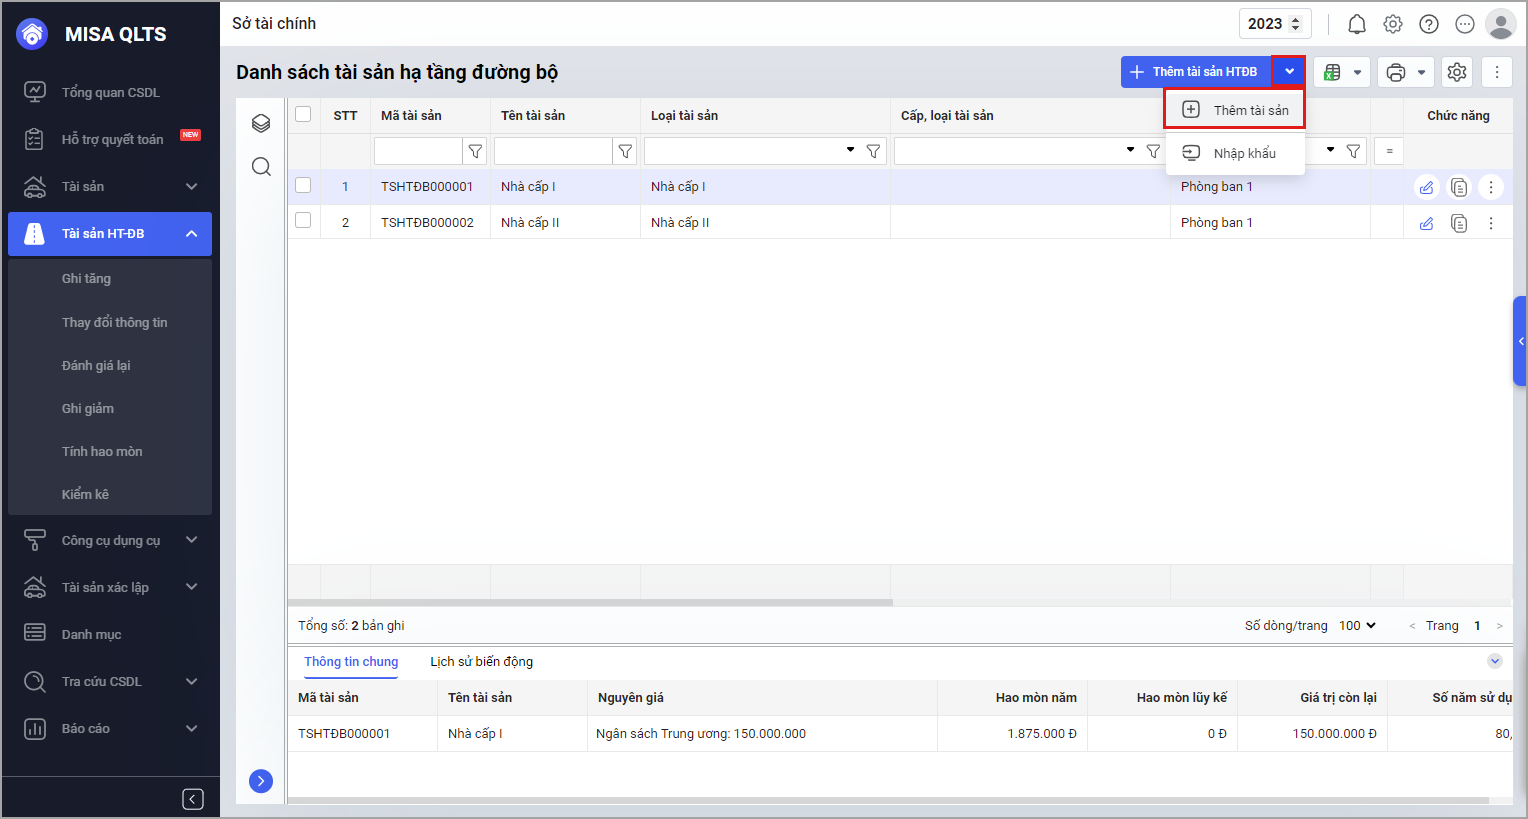Click the Thêm tài sản HTĐB button

point(1196,72)
